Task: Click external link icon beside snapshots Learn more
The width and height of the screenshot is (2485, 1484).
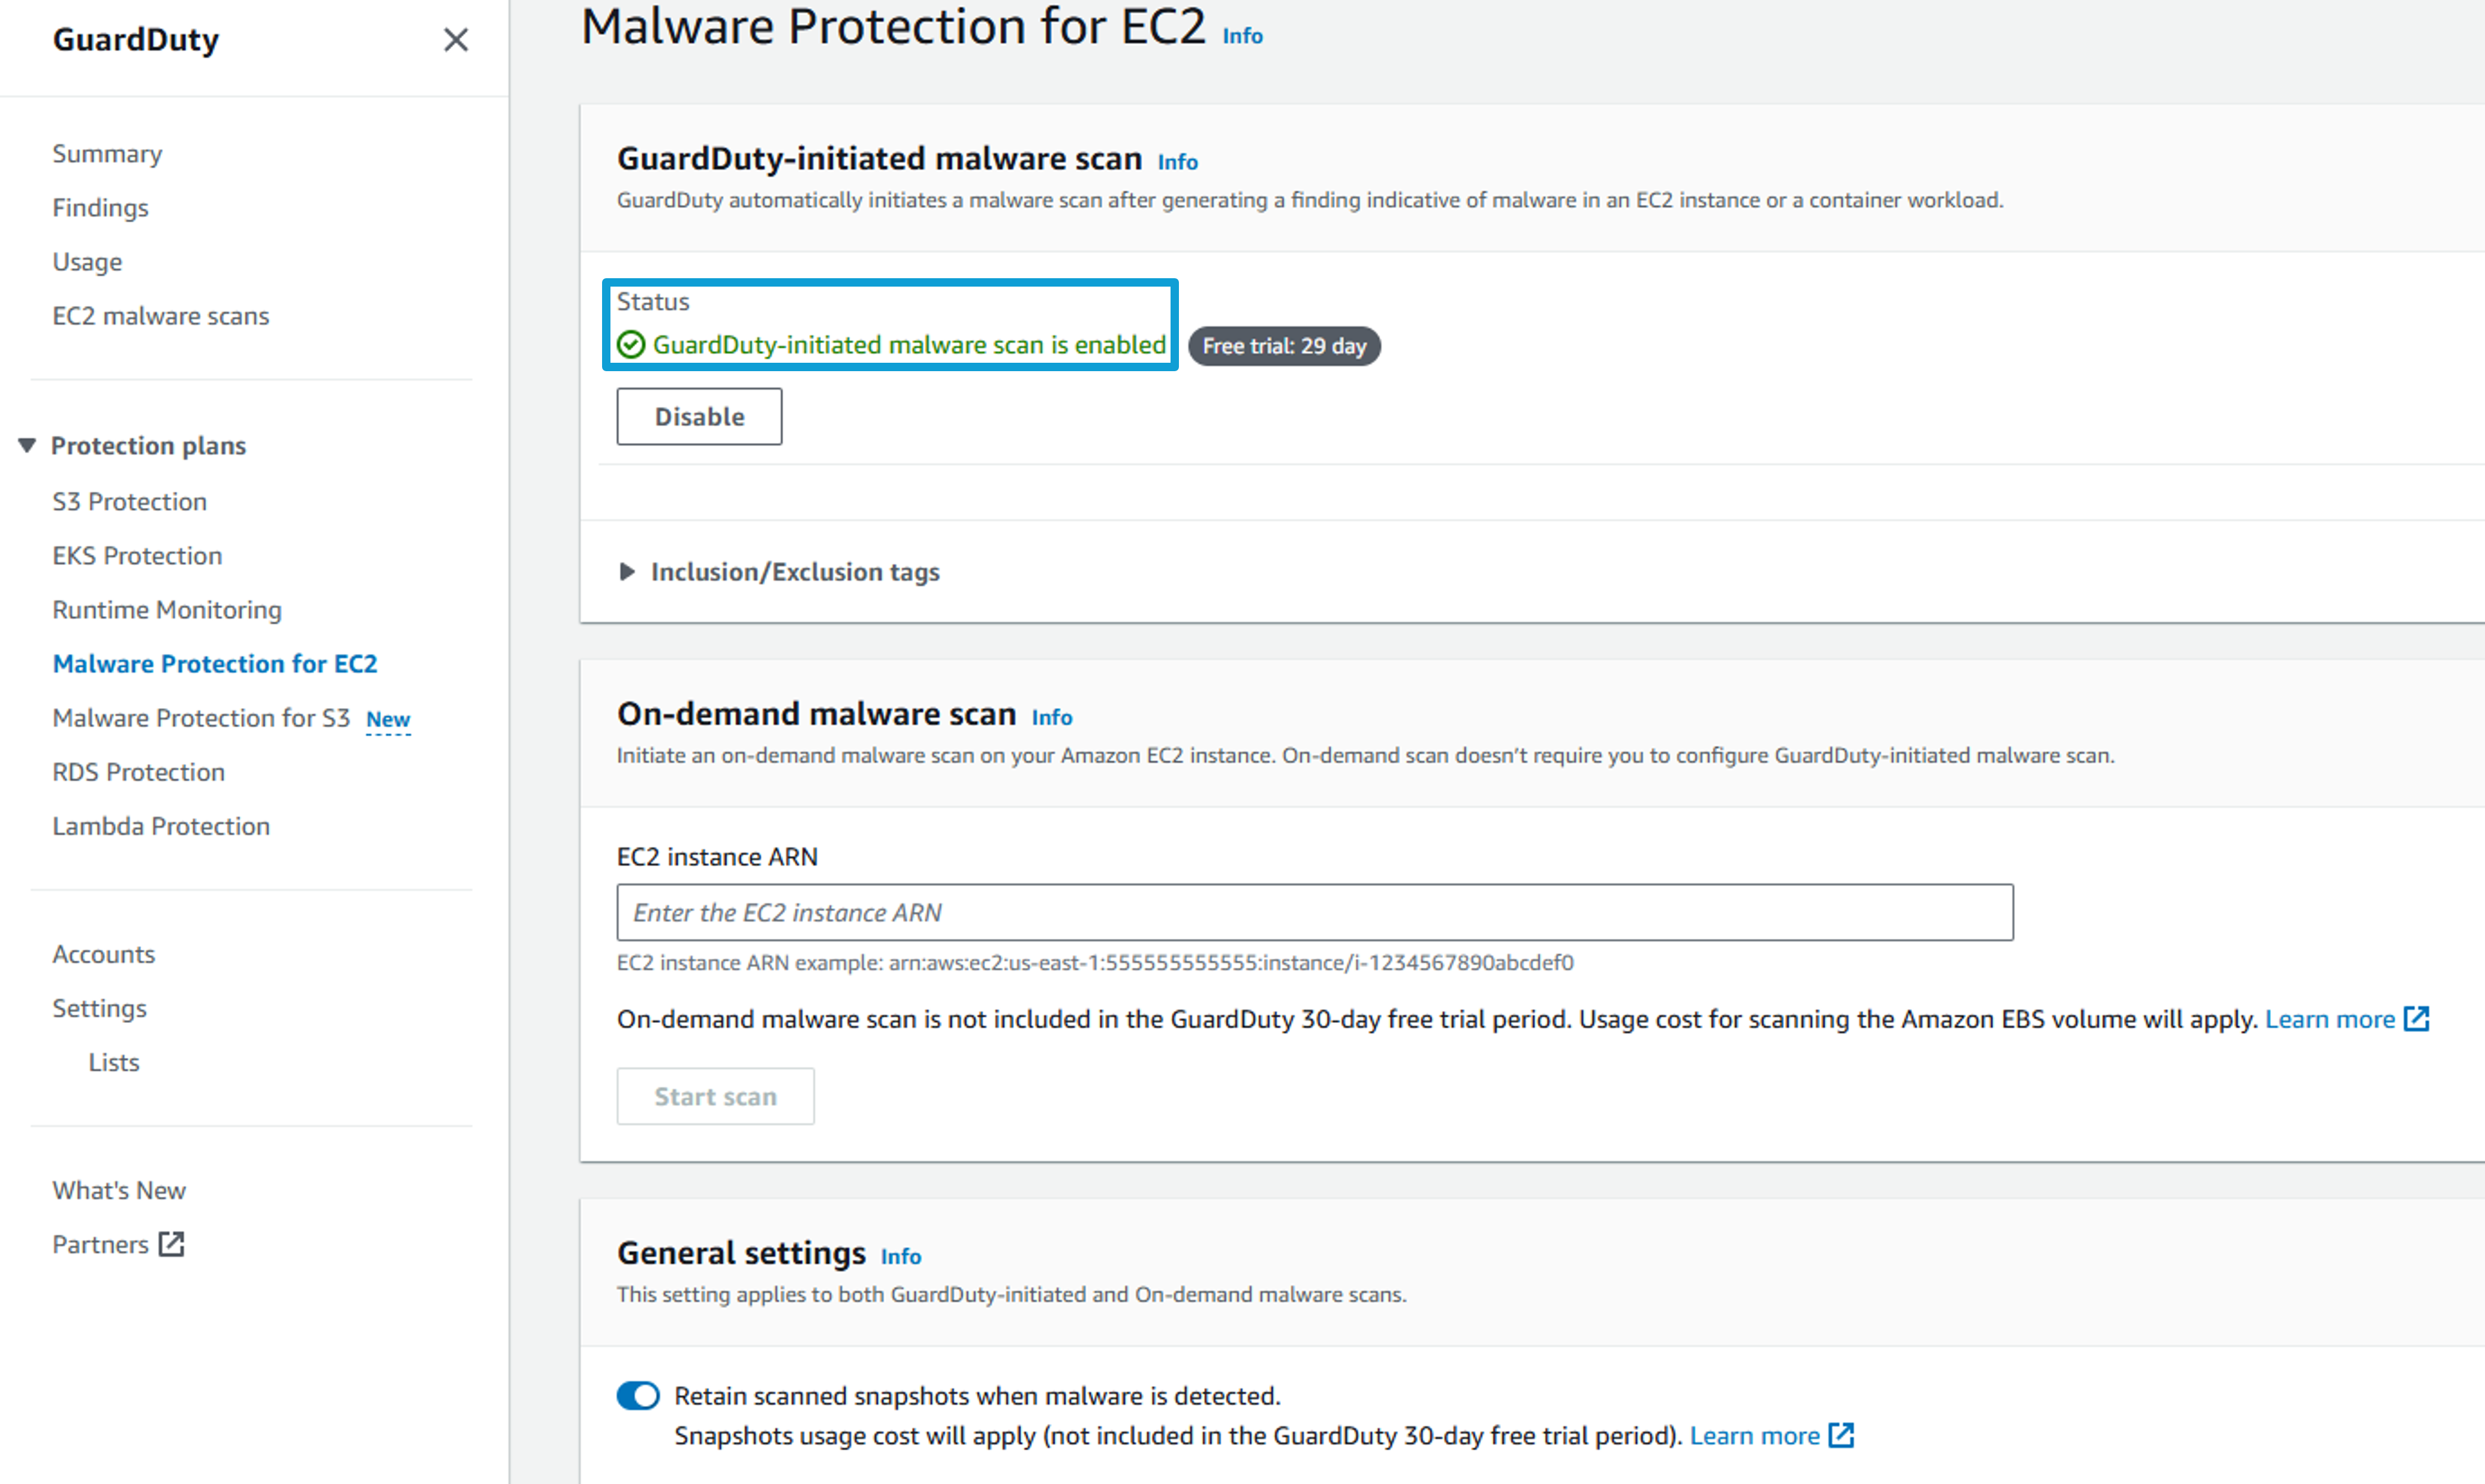Action: pyautogui.click(x=1841, y=1435)
